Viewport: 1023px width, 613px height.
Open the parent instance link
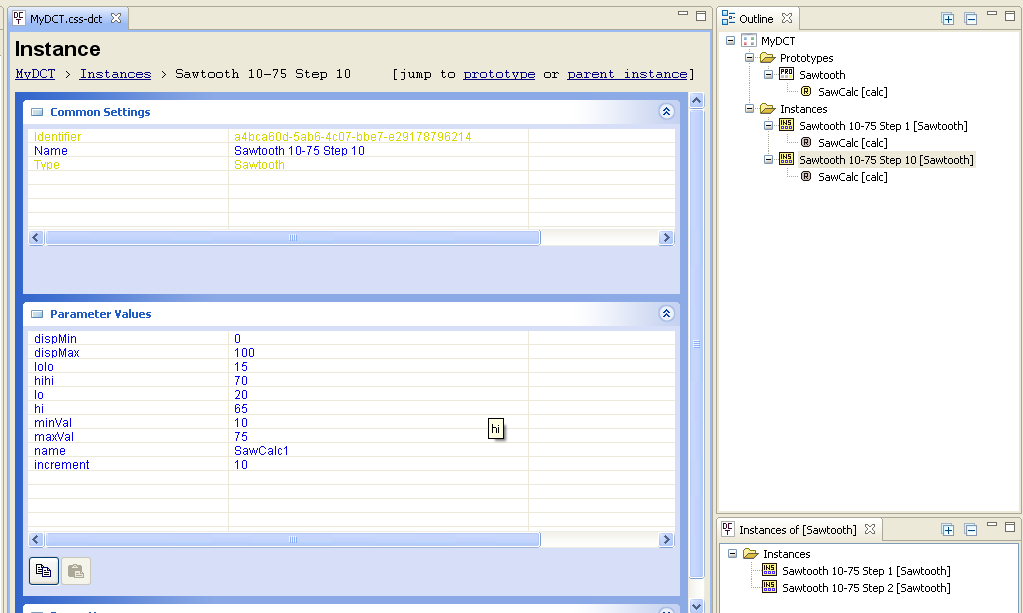pyautogui.click(x=627, y=74)
